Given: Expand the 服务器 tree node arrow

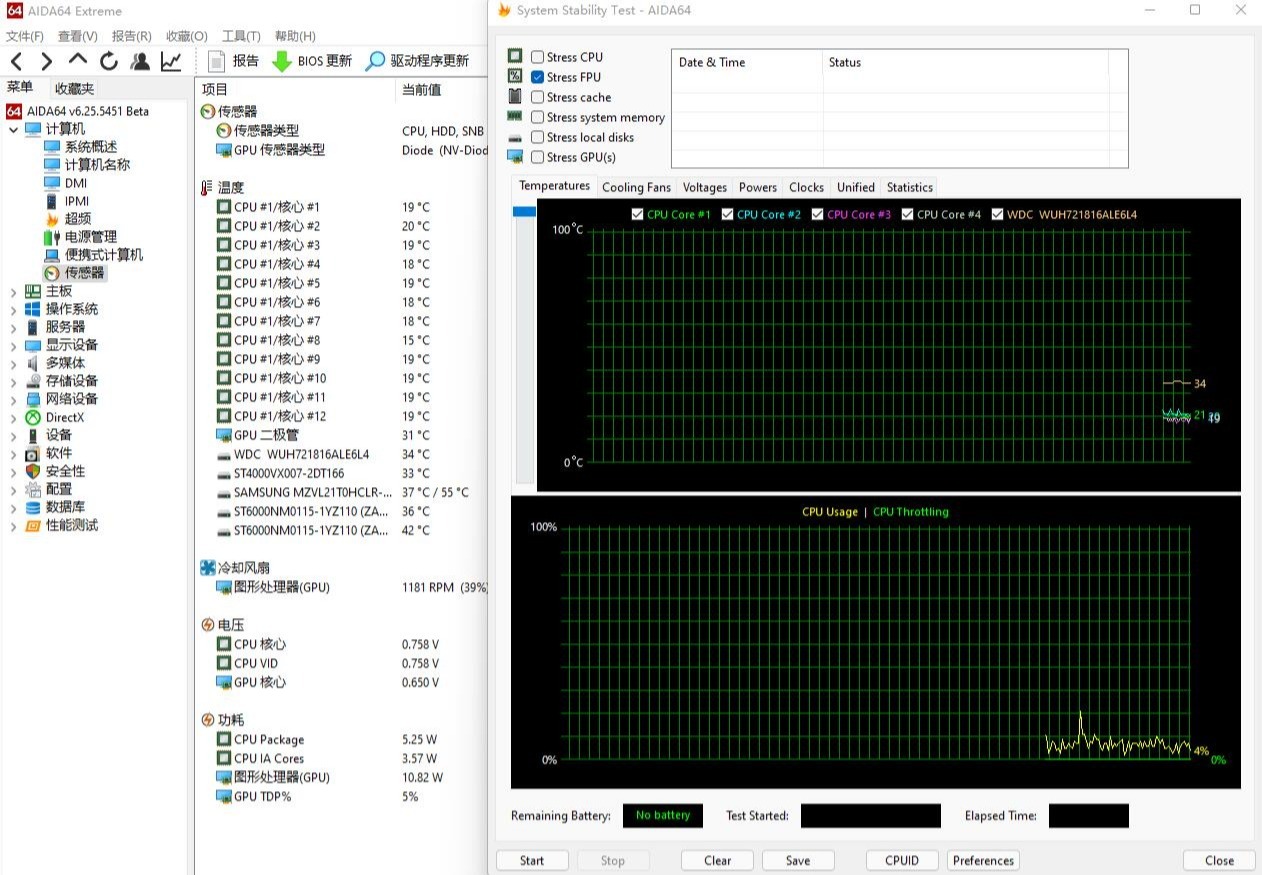Looking at the screenshot, I should tap(13, 327).
